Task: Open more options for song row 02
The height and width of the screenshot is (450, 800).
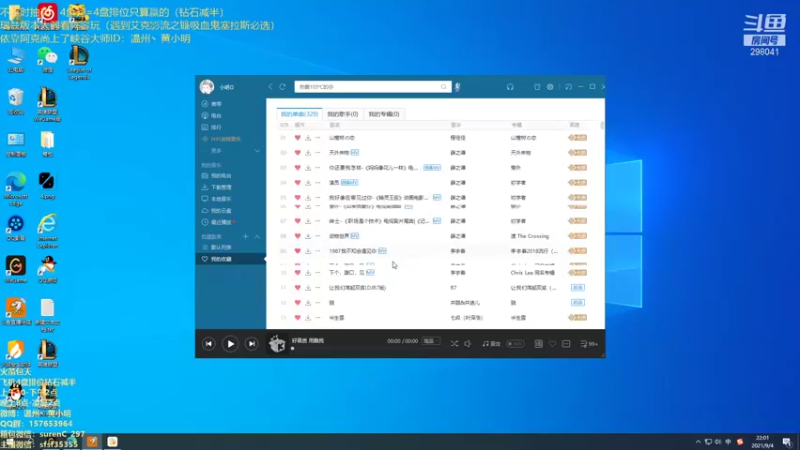Action: (318, 153)
